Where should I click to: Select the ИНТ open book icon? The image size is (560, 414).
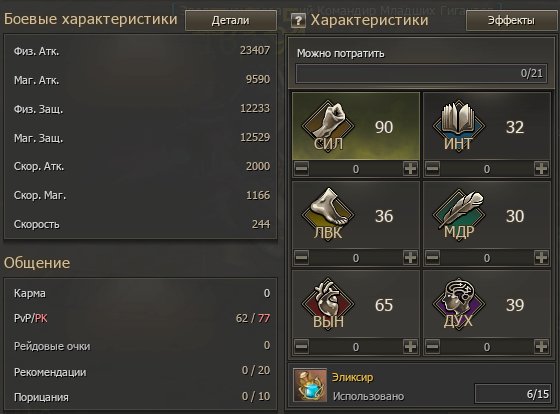tap(459, 126)
